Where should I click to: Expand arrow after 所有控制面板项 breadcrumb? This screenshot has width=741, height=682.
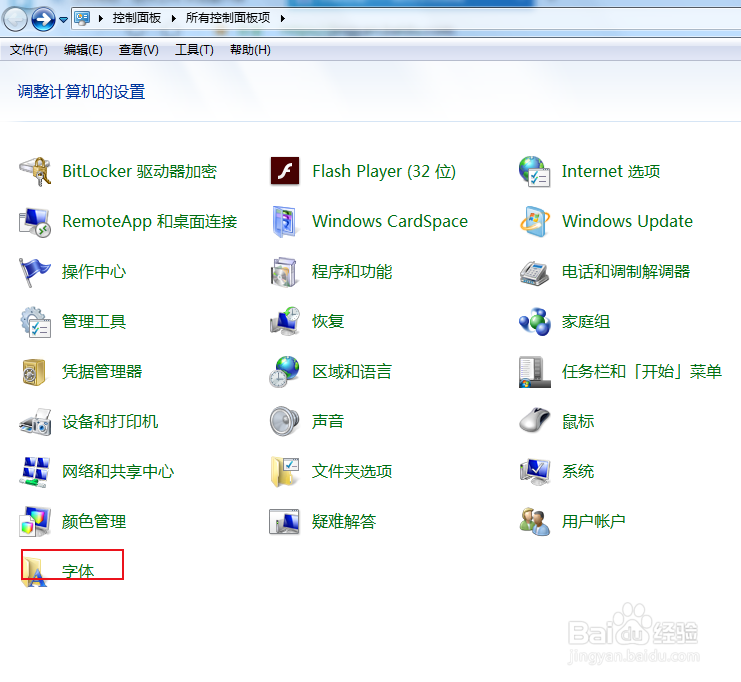point(283,18)
